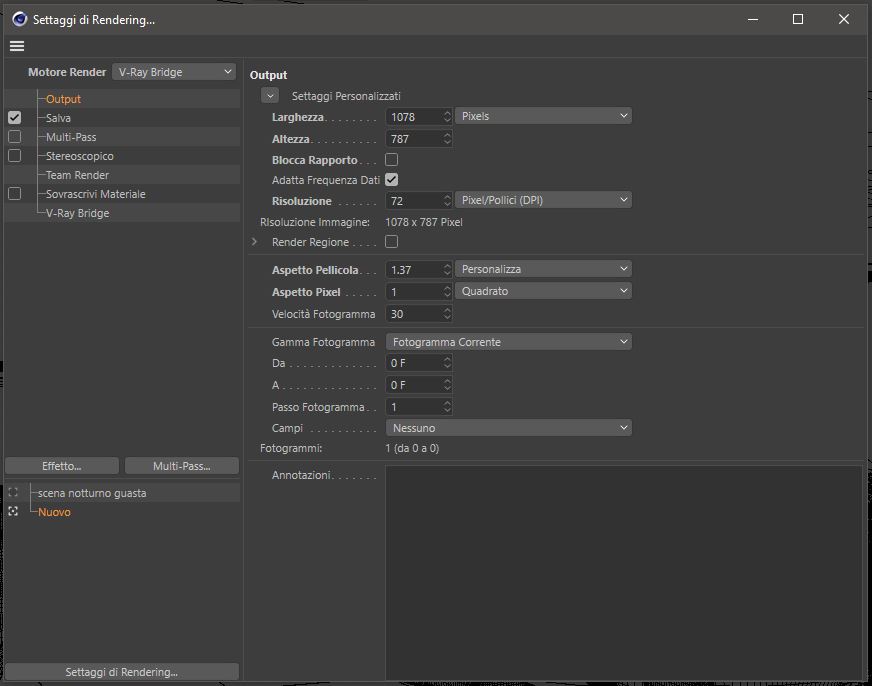Open the Pixels unit dropdown
This screenshot has height=686, width=872.
(543, 116)
